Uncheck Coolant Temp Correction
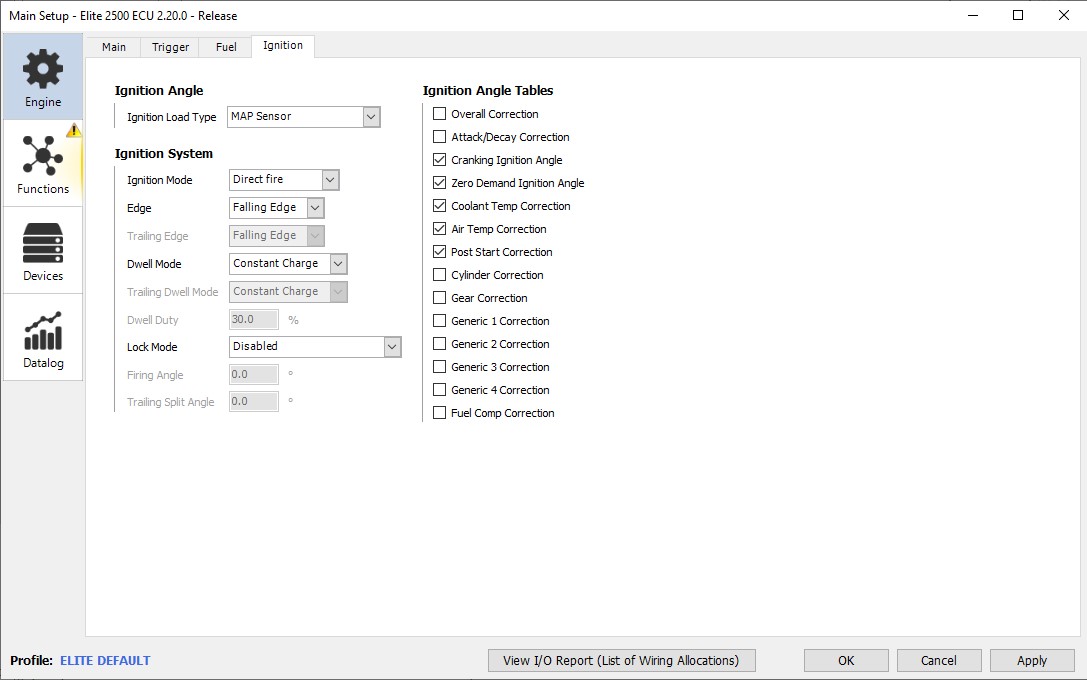Image resolution: width=1087 pixels, height=680 pixels. [440, 206]
